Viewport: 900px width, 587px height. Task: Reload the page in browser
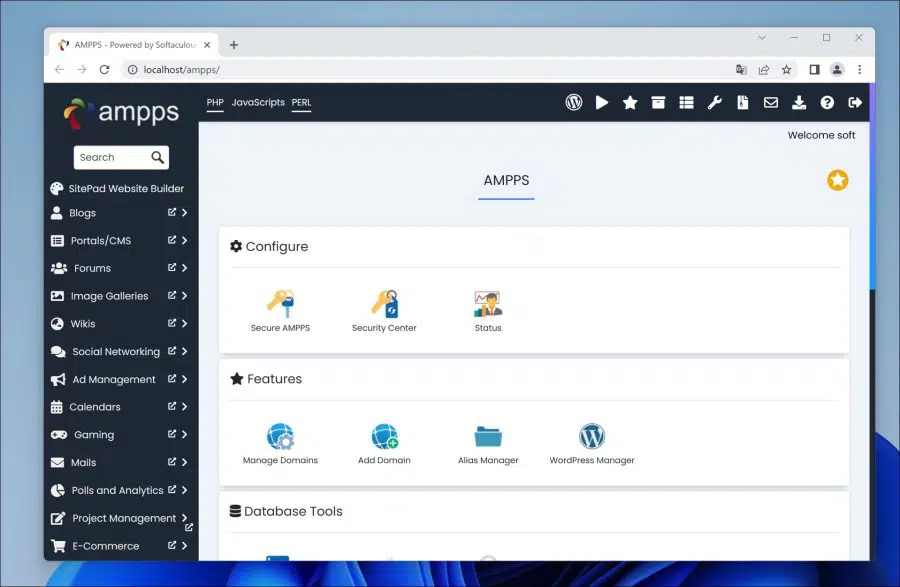coord(104,69)
